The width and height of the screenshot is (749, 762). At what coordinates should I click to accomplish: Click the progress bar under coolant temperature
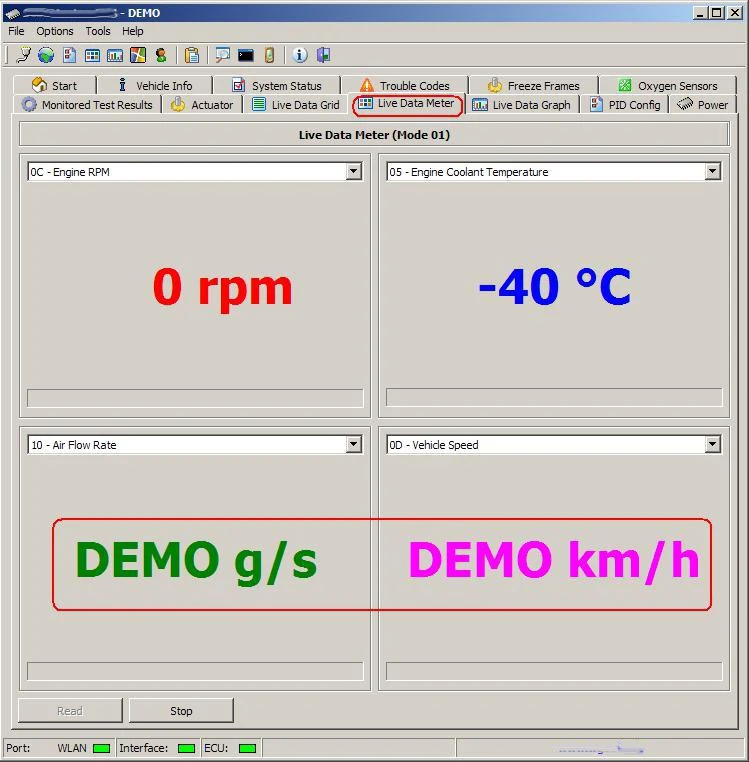[x=554, y=398]
